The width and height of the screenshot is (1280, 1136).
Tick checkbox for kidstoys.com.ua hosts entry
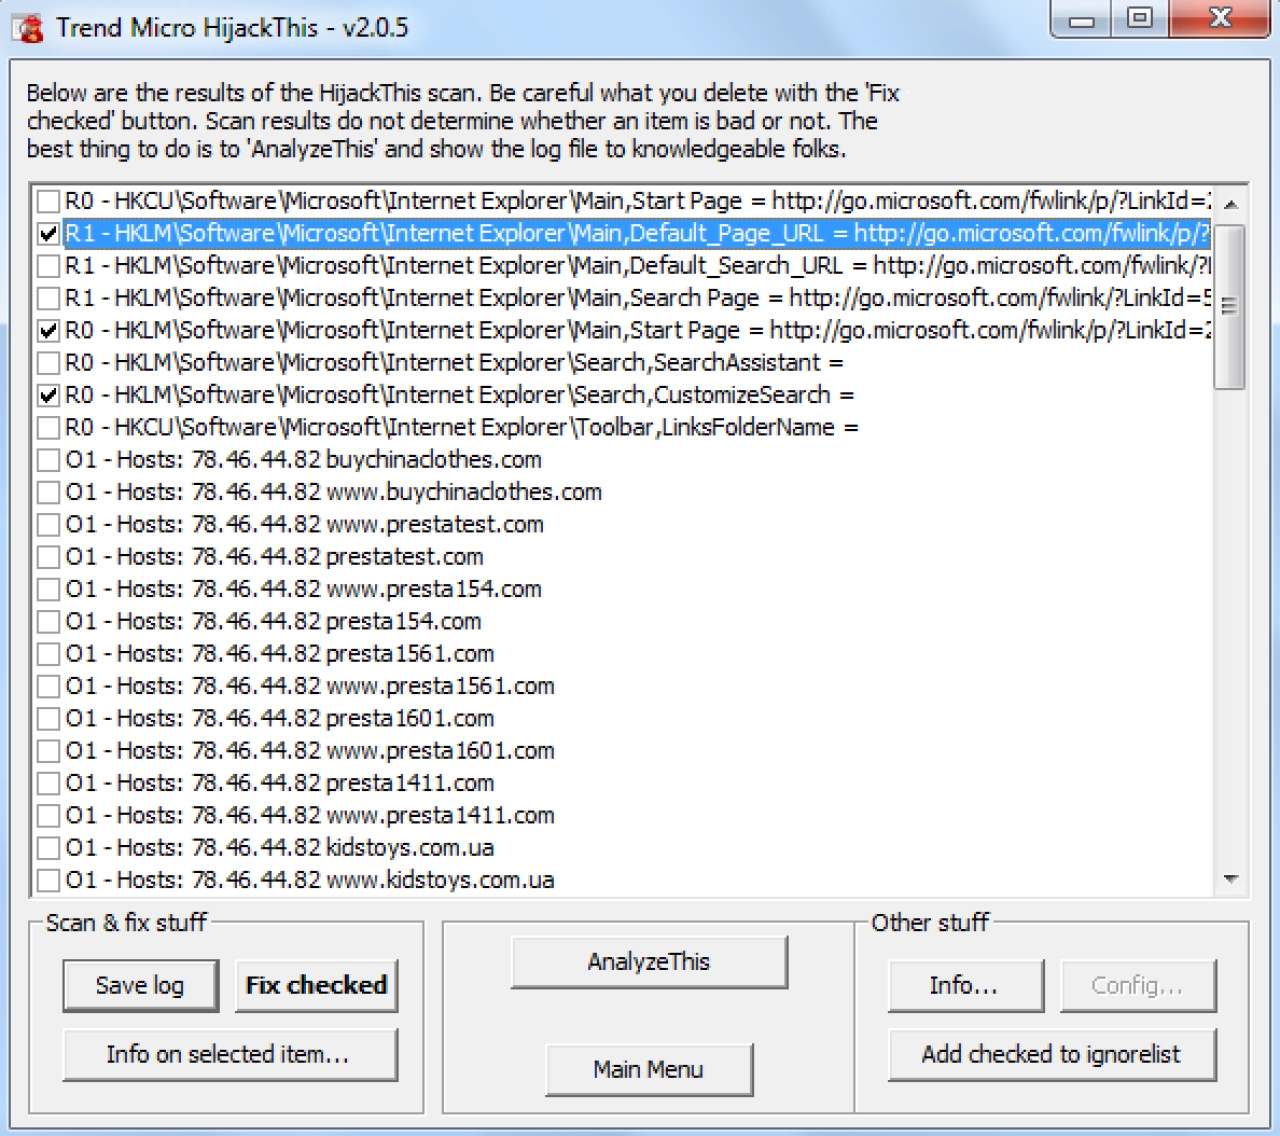(48, 848)
